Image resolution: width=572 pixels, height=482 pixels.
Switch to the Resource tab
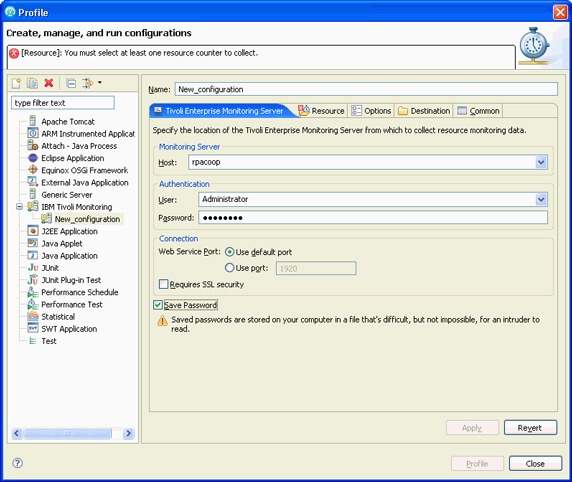coord(322,111)
